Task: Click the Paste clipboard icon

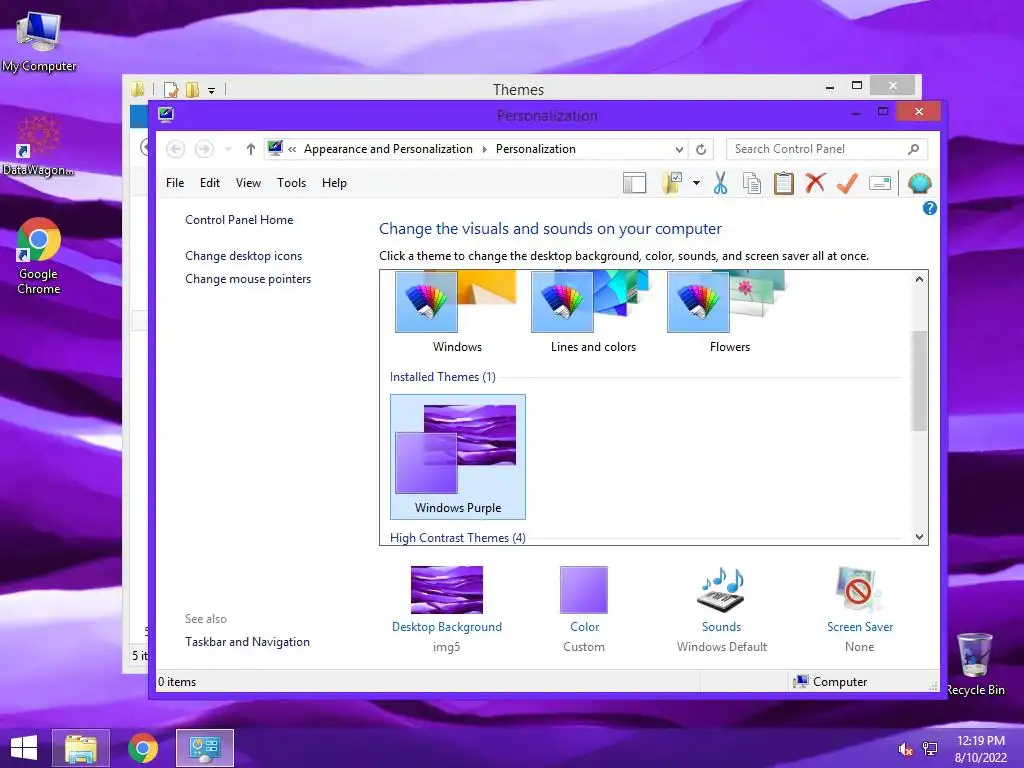Action: pyautogui.click(x=784, y=184)
